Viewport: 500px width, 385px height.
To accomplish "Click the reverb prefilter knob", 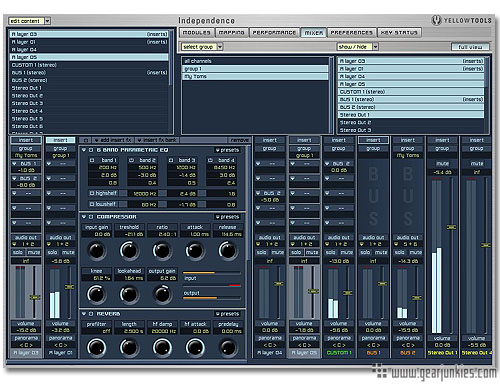I will [96, 347].
